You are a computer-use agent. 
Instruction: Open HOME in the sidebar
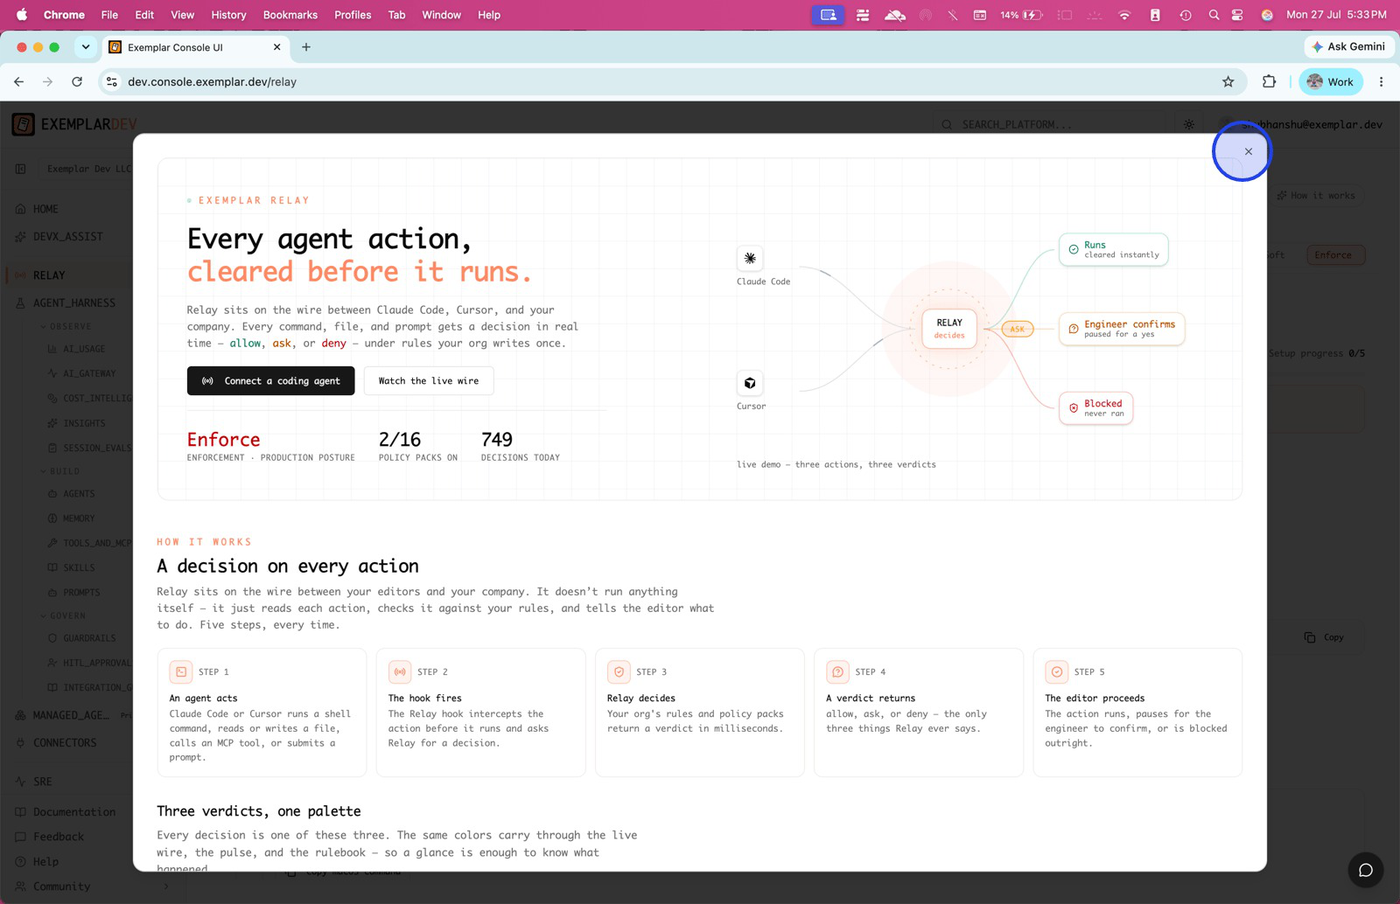click(46, 209)
